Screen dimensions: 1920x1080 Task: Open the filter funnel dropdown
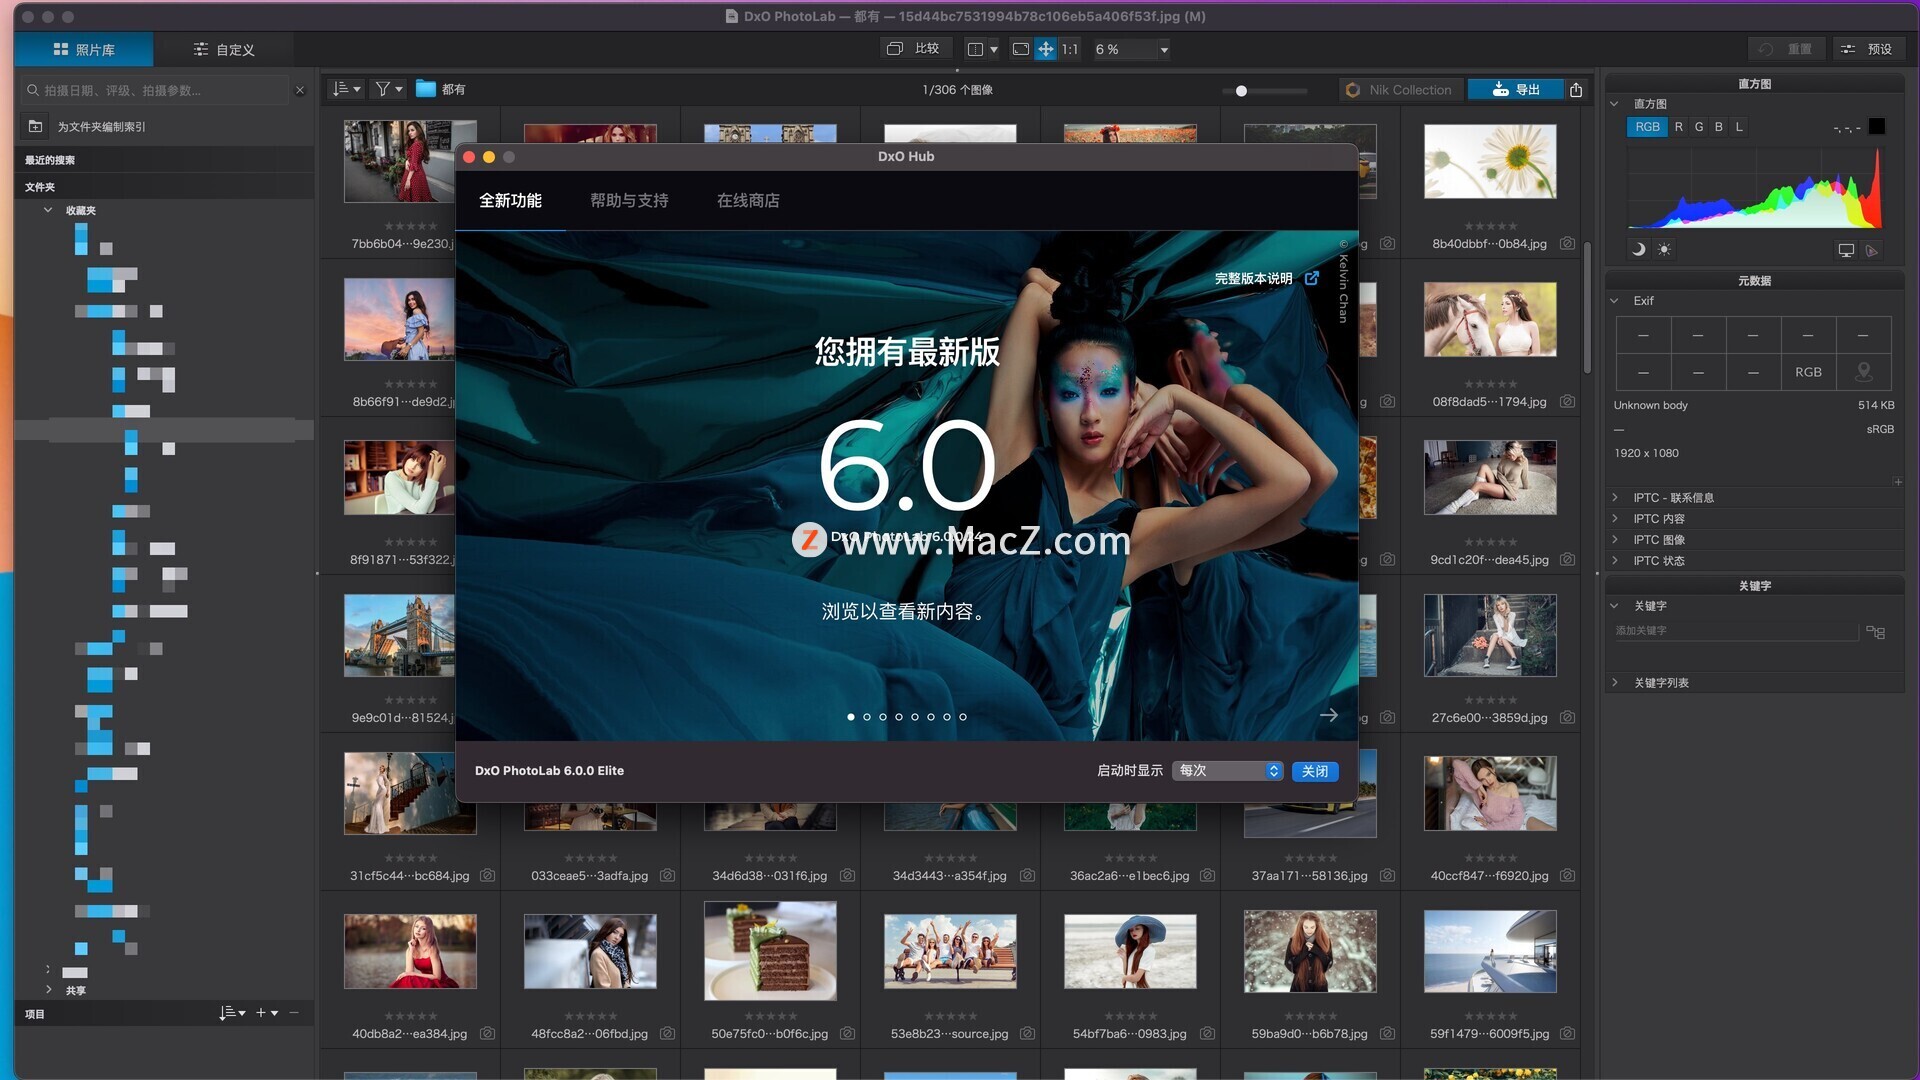point(388,89)
